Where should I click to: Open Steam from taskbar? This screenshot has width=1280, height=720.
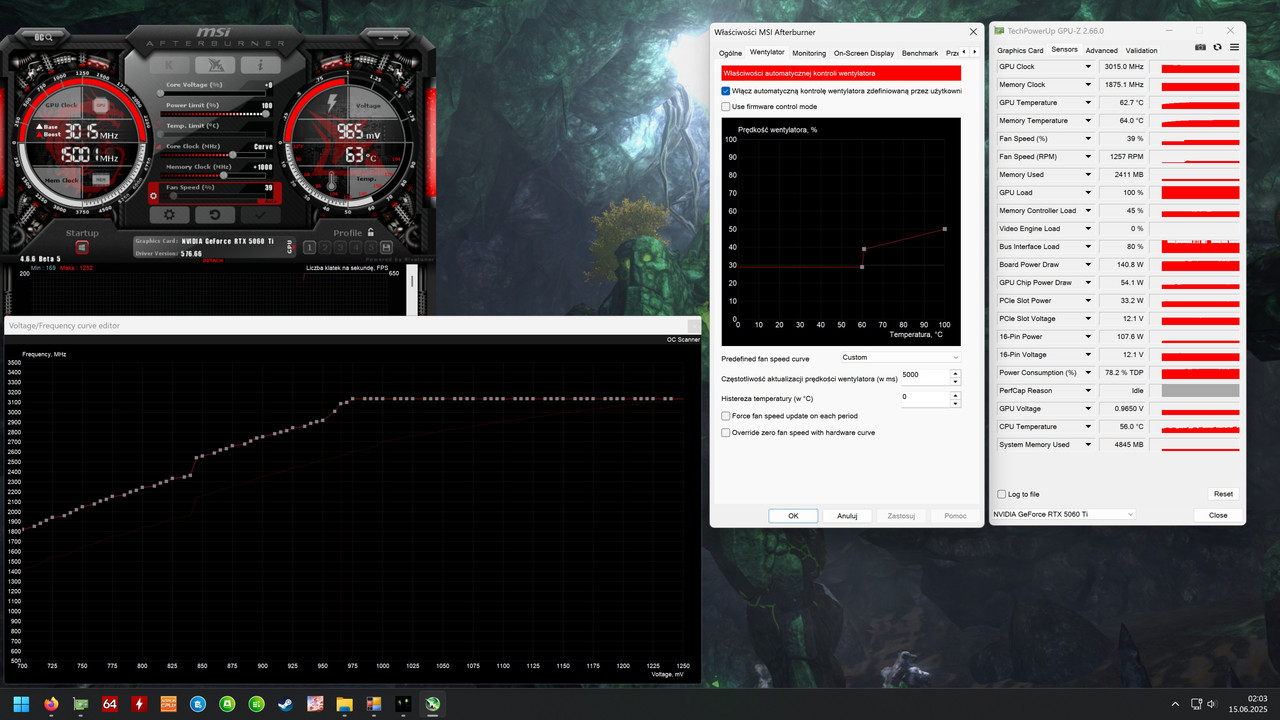coord(286,704)
